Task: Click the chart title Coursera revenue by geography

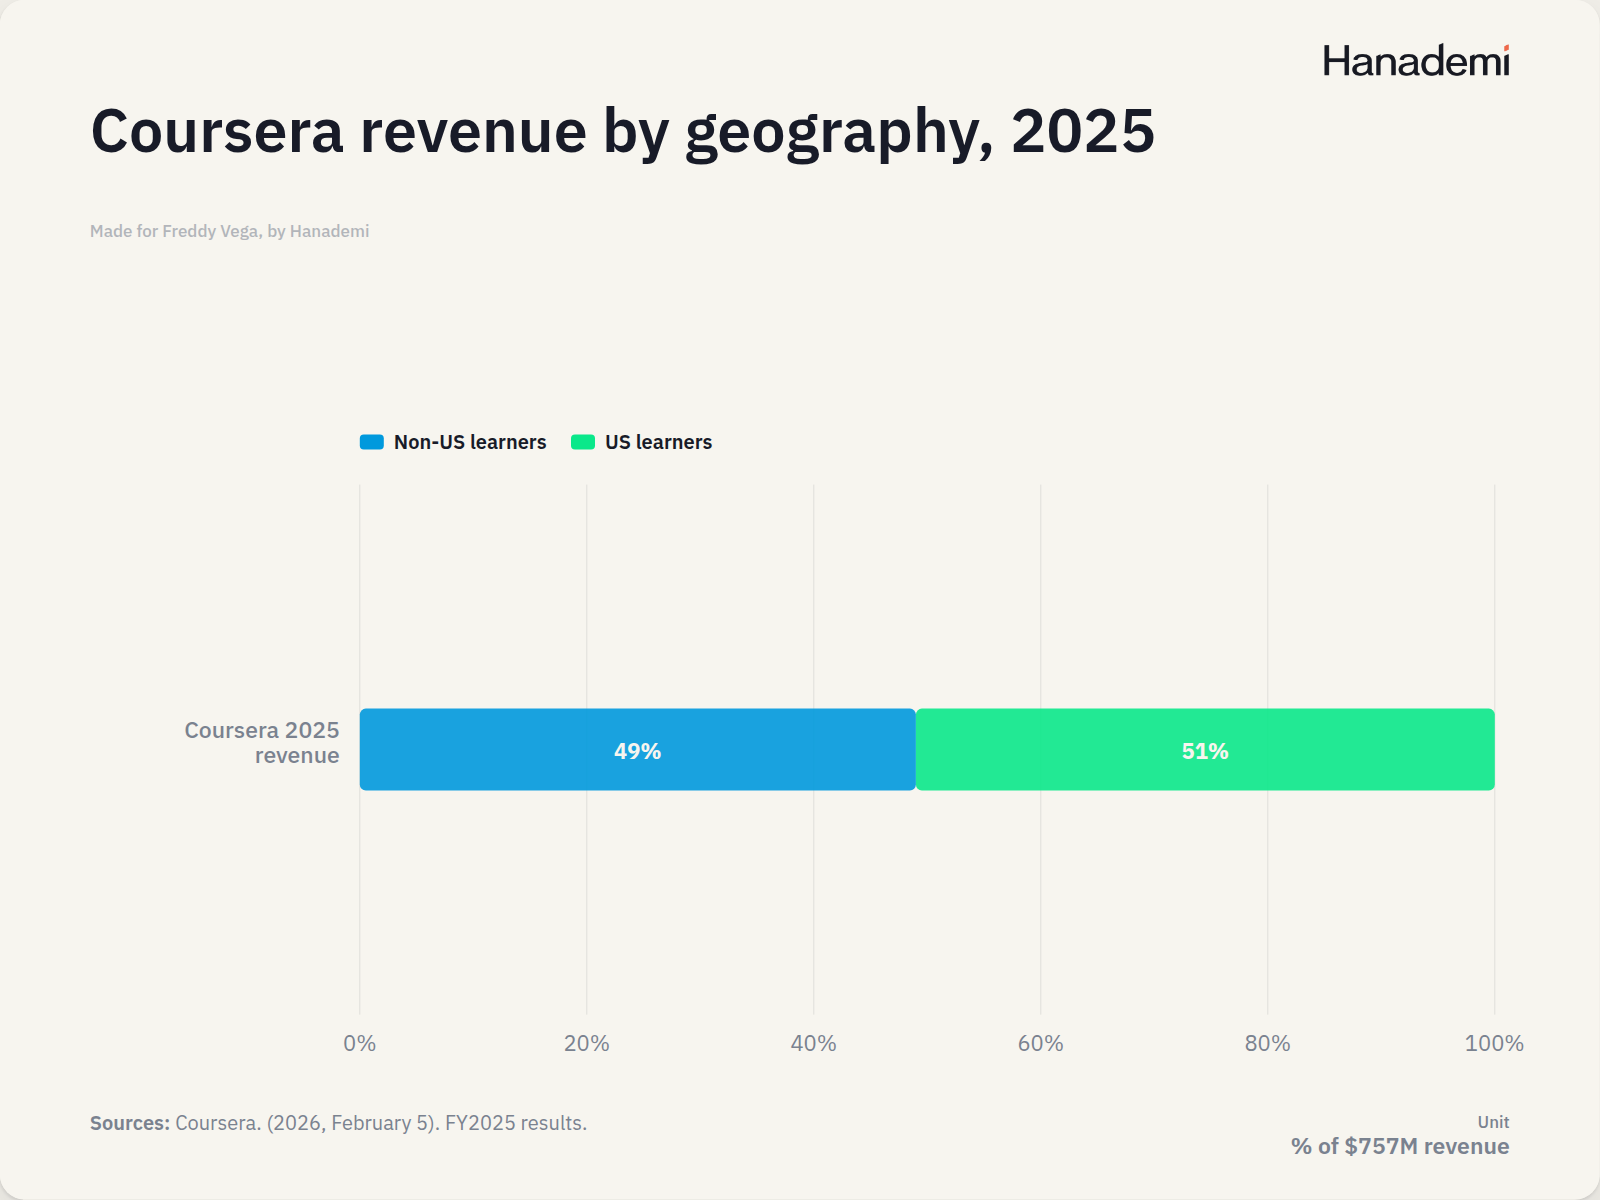Action: 623,132
